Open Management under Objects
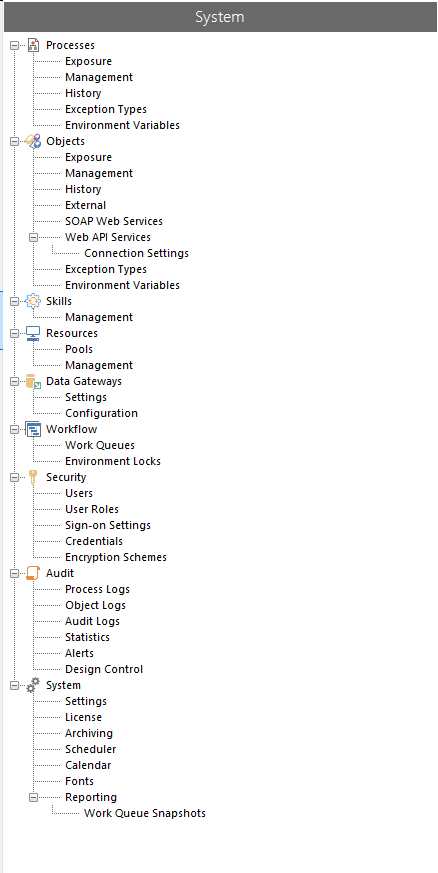438x873 pixels. [99, 173]
